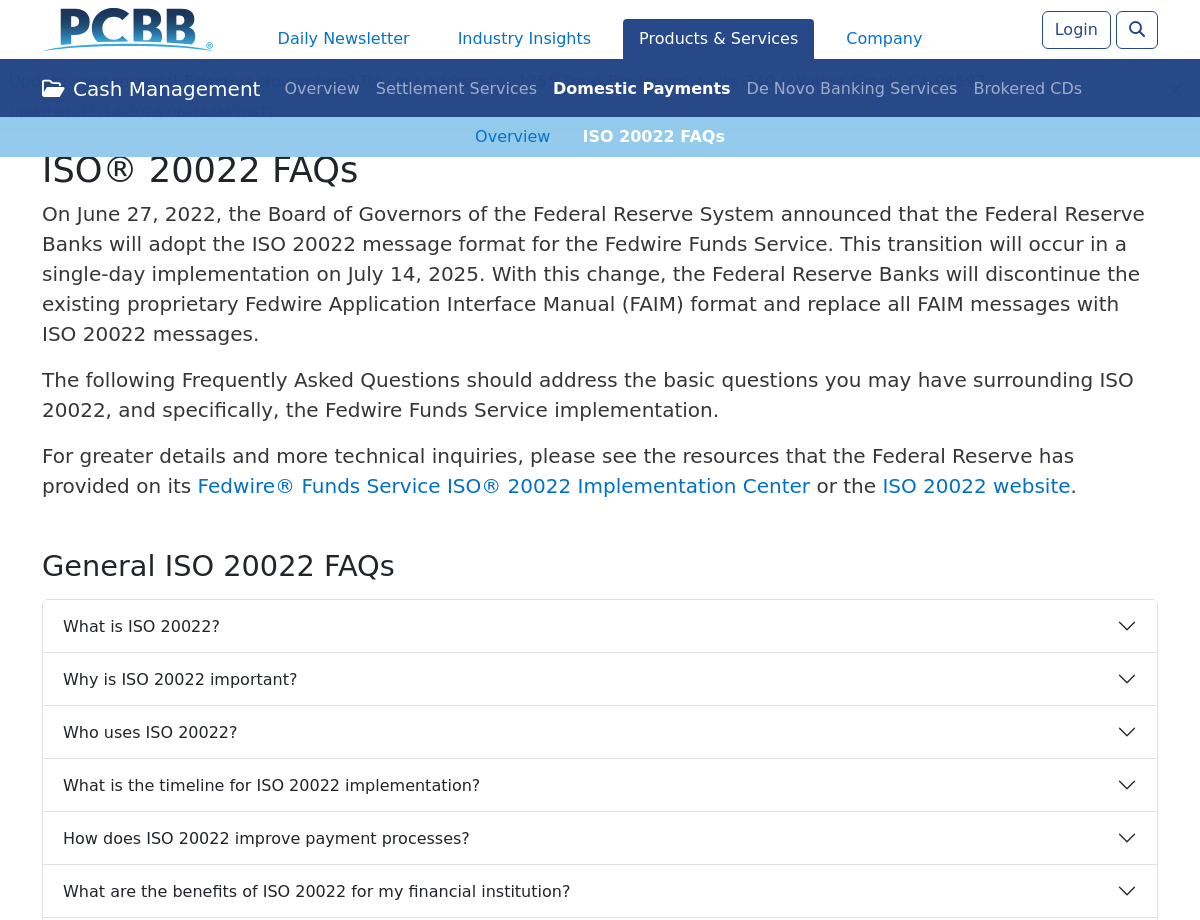Open the Daily Newsletter menu
This screenshot has width=1200, height=920.
pyautogui.click(x=343, y=39)
